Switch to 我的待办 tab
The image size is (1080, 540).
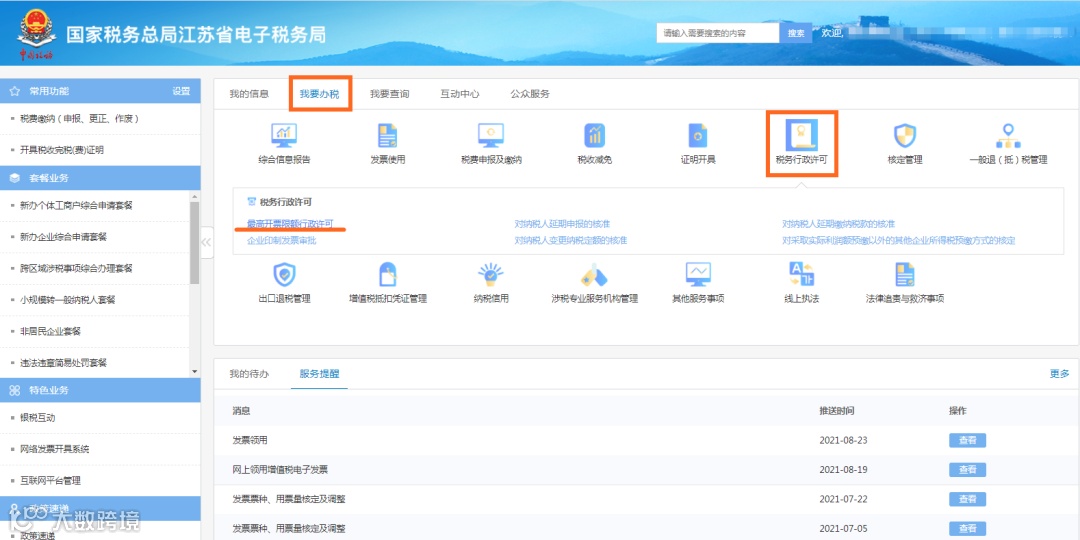249,374
